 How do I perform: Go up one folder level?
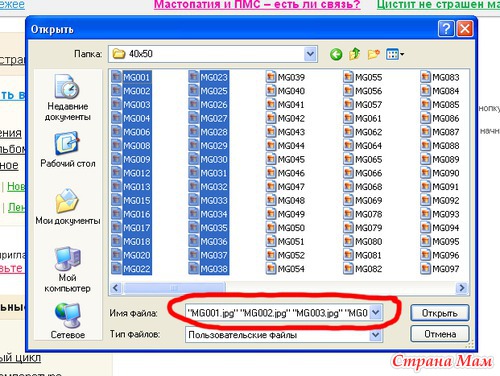(354, 54)
